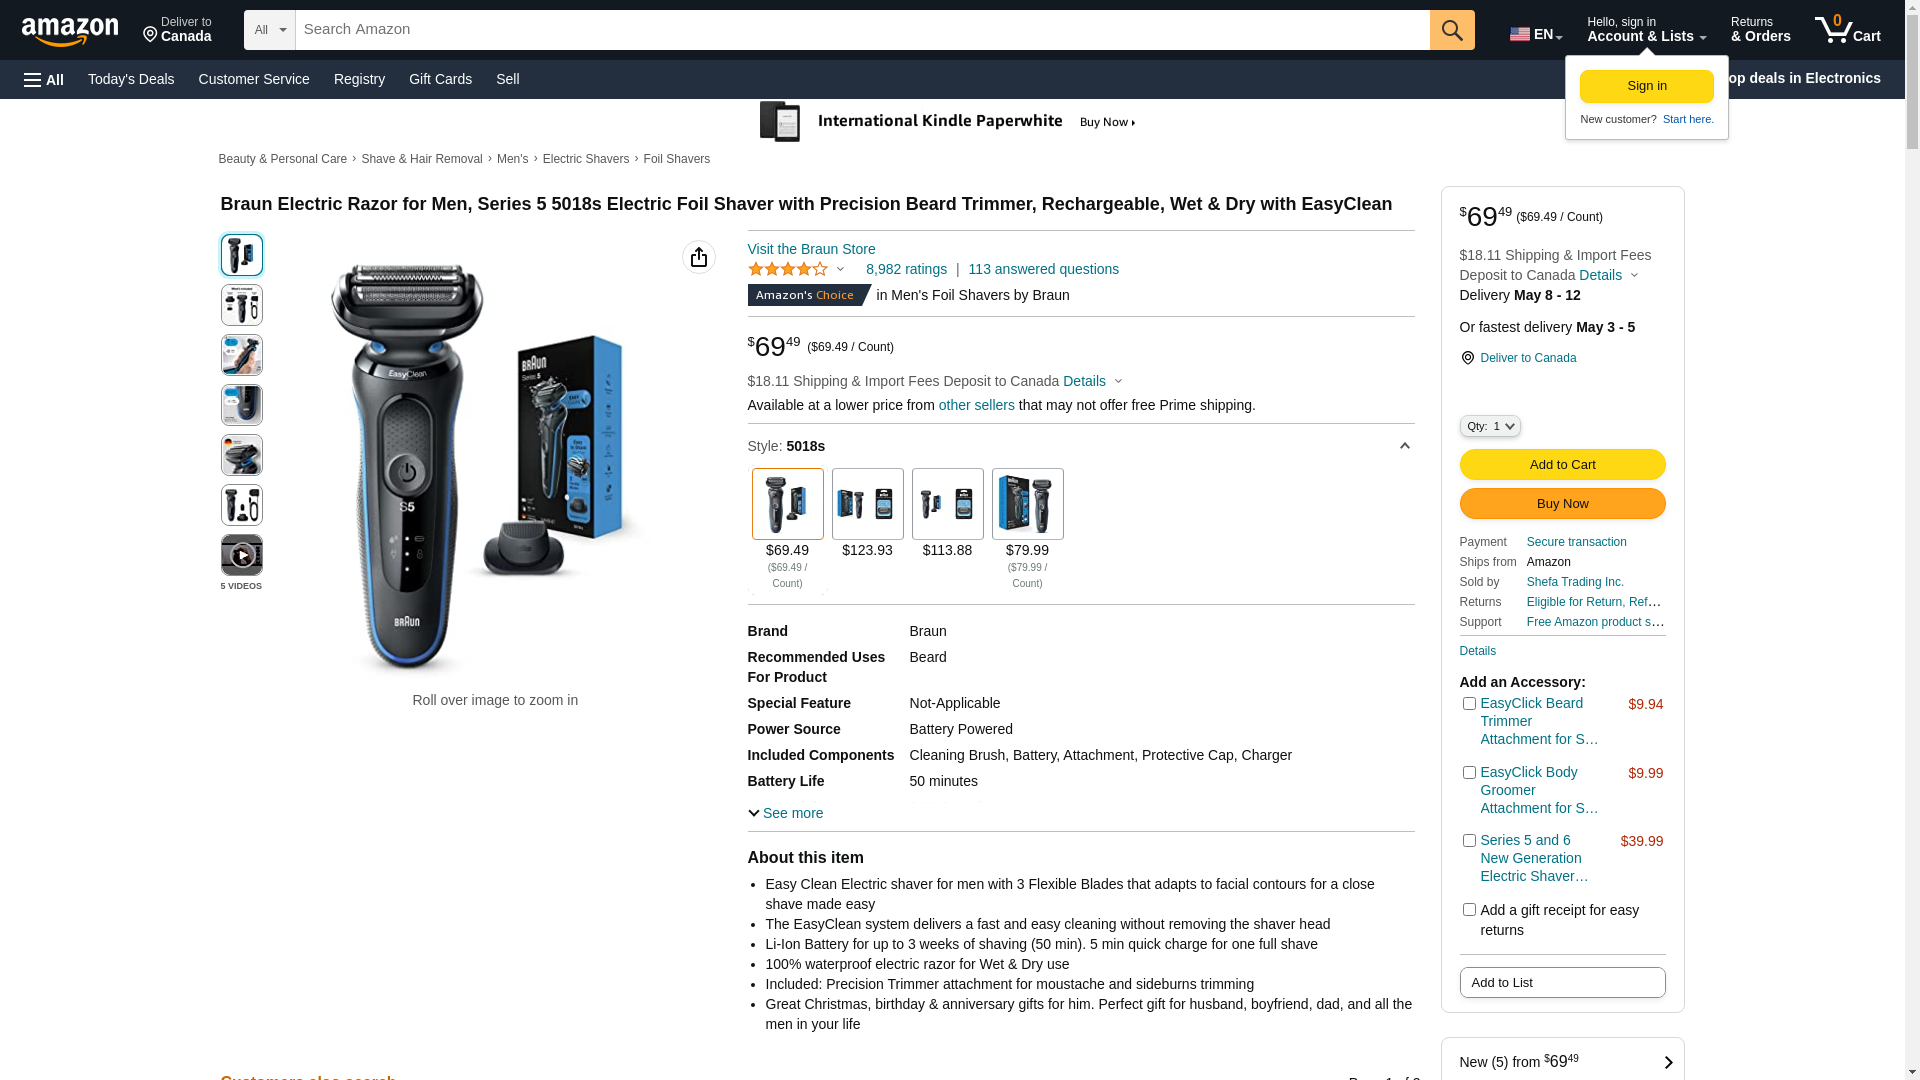Screen dimensions: 1920x1080
Task: Open the All search category dropdown
Action: click(x=270, y=30)
